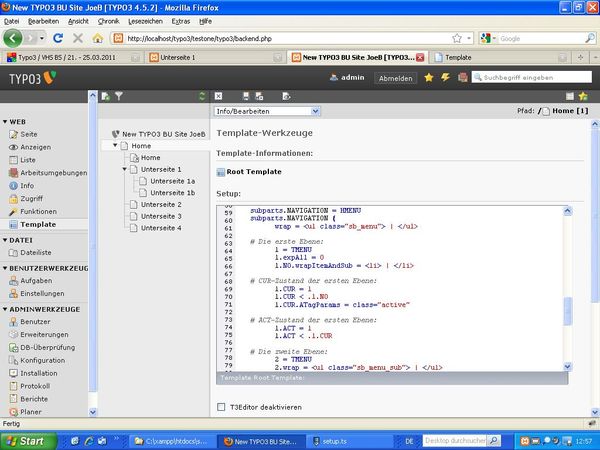
Task: Toggle the T3Editor deaktivieren checkbox
Action: coord(221,406)
